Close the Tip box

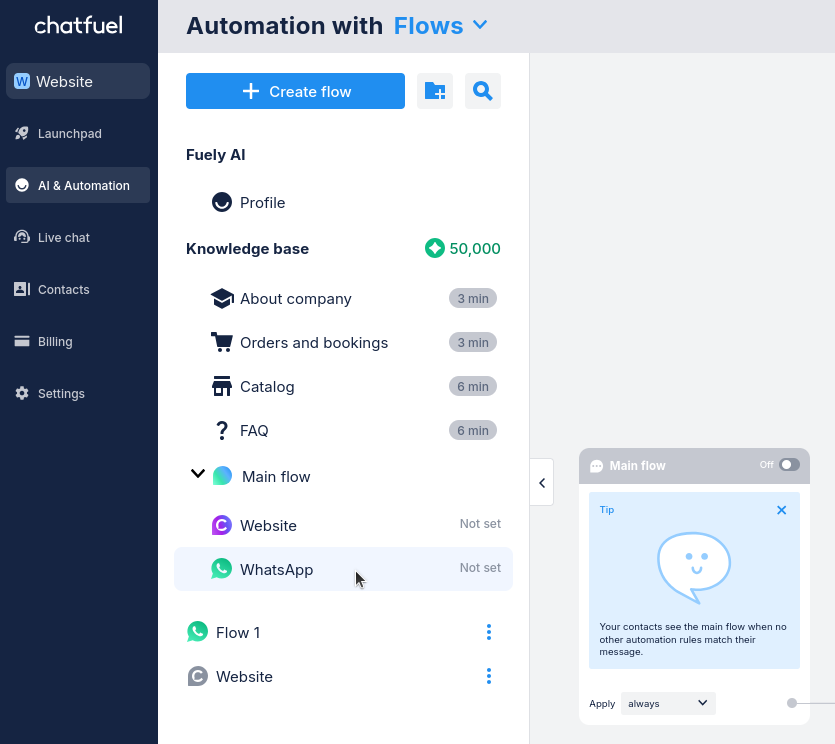(782, 510)
